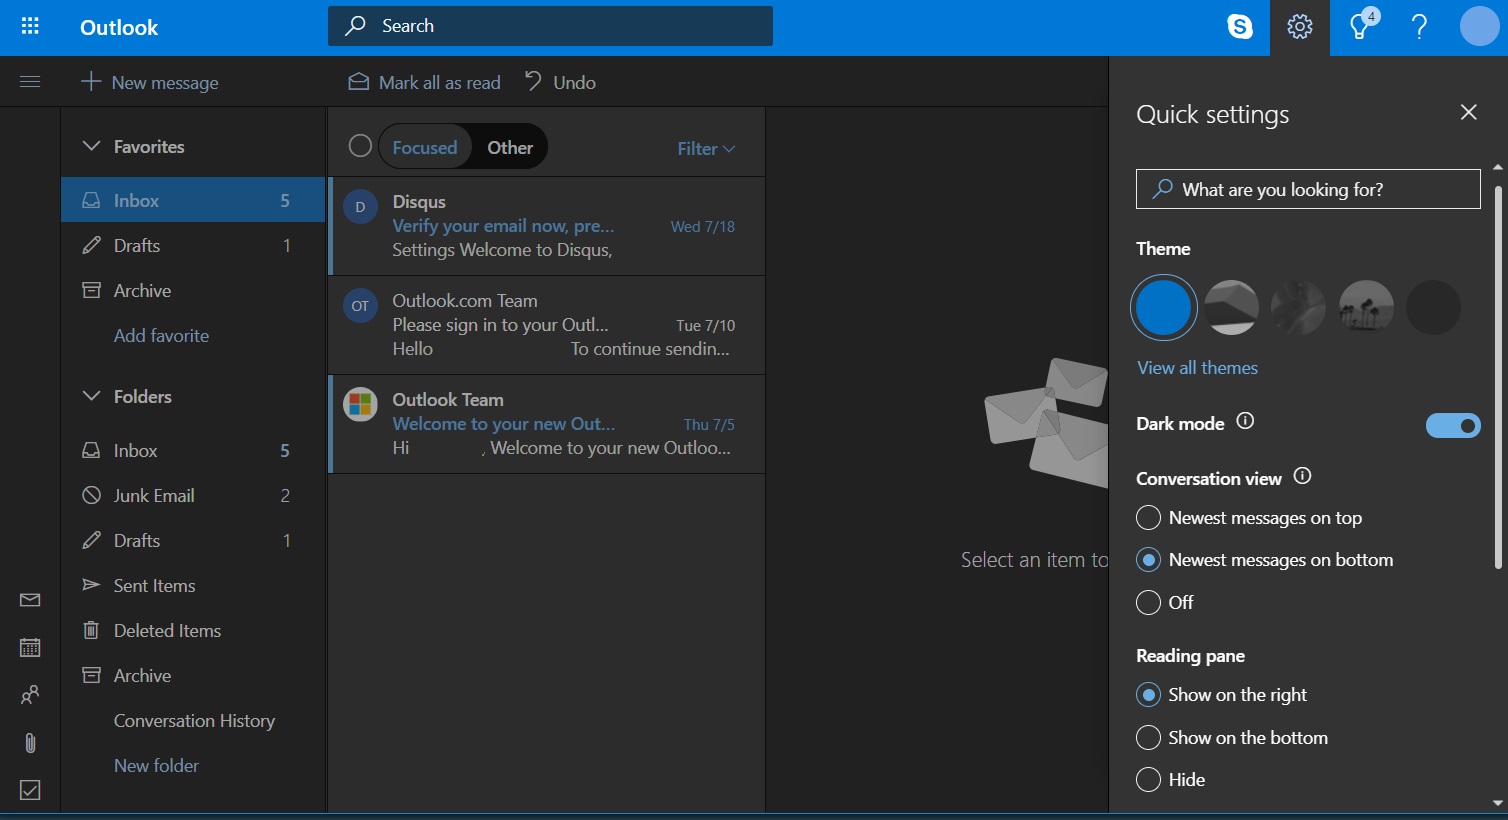
Task: Click New folder link
Action: [156, 765]
